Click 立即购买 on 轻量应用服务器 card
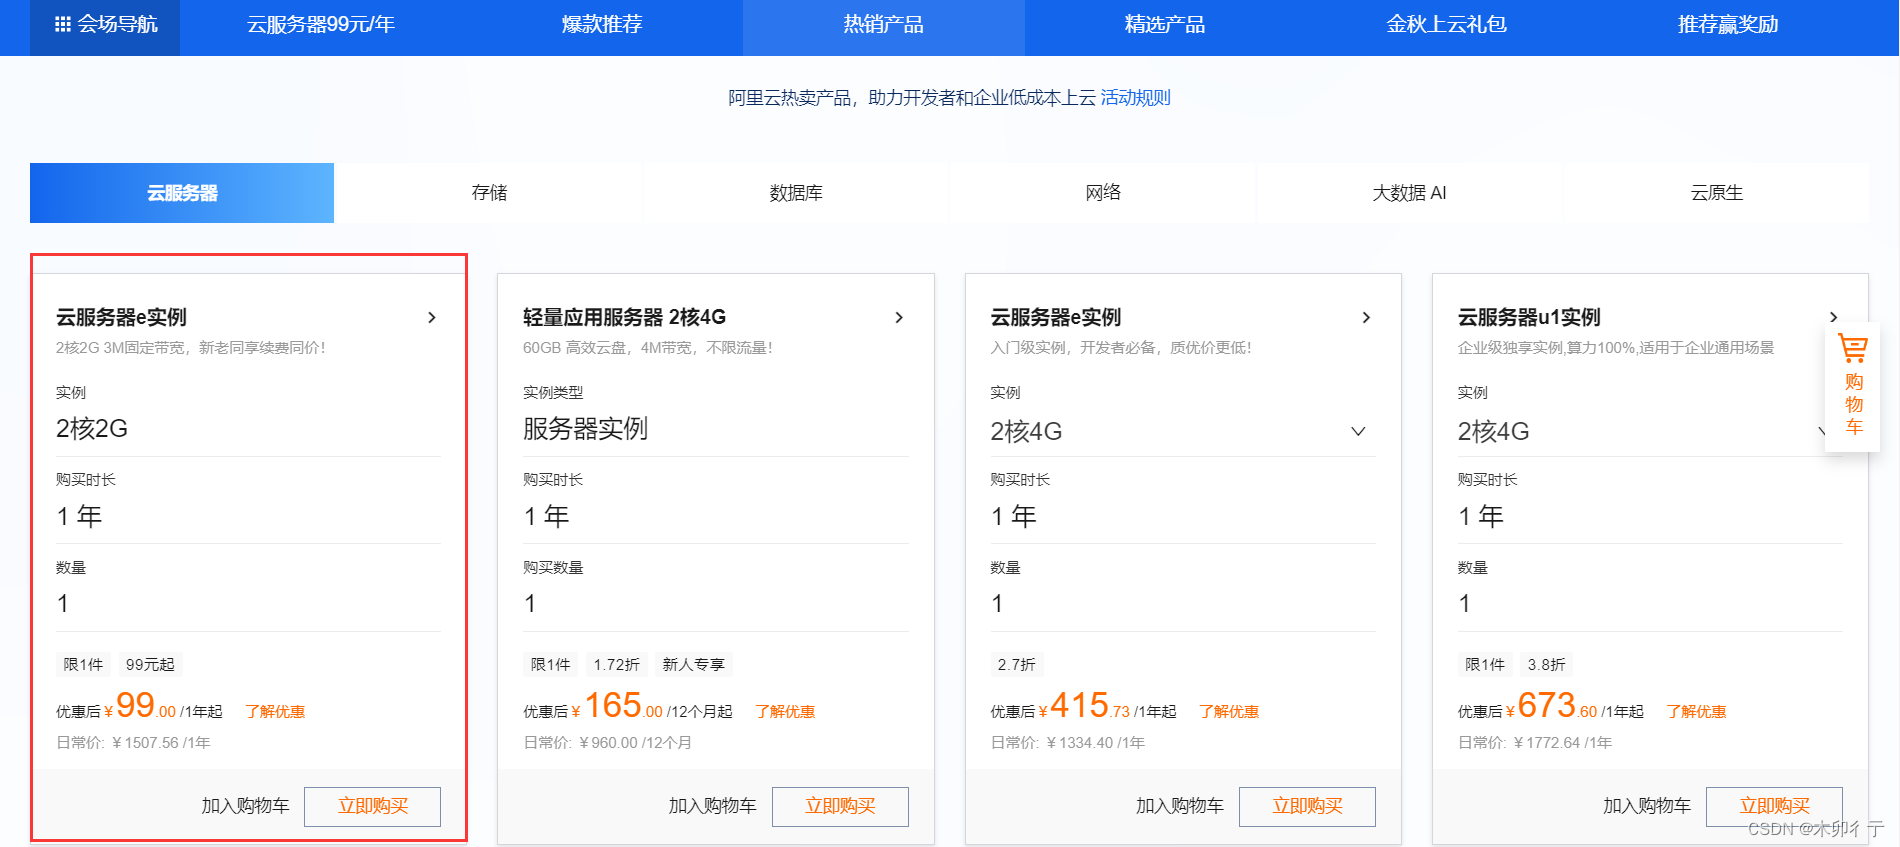 [x=840, y=806]
